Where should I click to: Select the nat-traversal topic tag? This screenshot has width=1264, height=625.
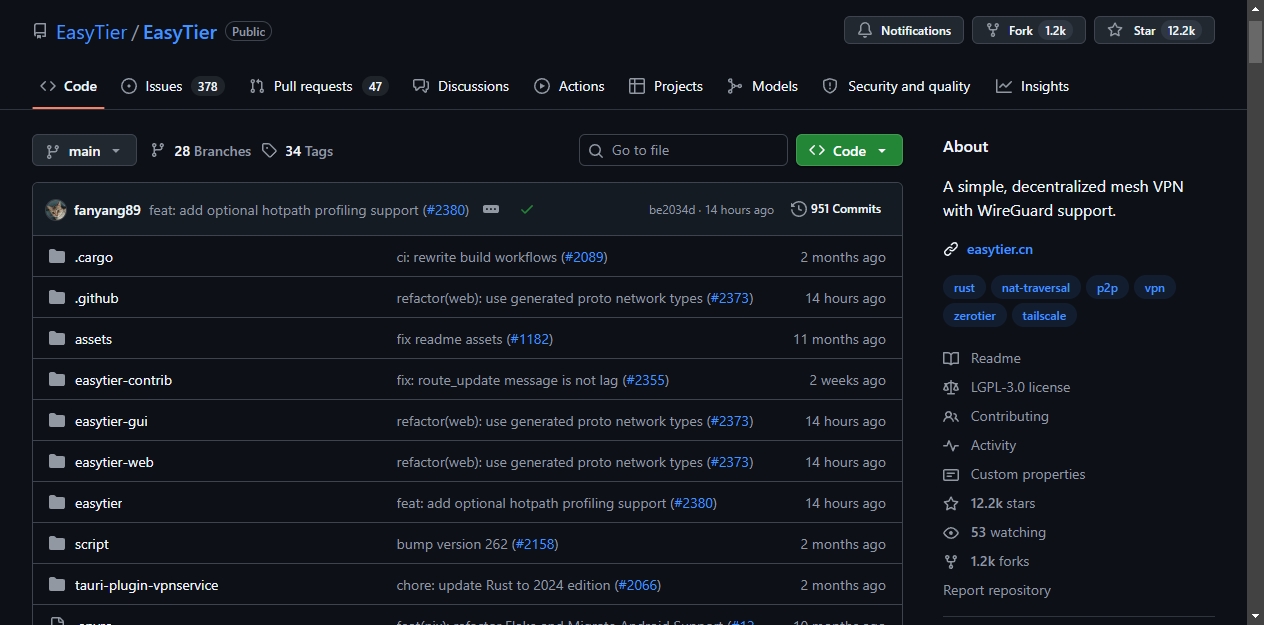(x=1036, y=288)
